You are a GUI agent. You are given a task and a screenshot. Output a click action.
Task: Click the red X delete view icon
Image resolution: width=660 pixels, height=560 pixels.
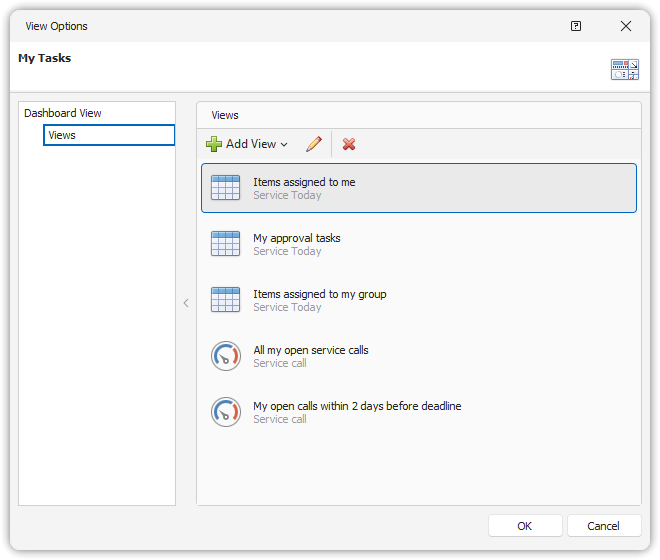pyautogui.click(x=349, y=144)
